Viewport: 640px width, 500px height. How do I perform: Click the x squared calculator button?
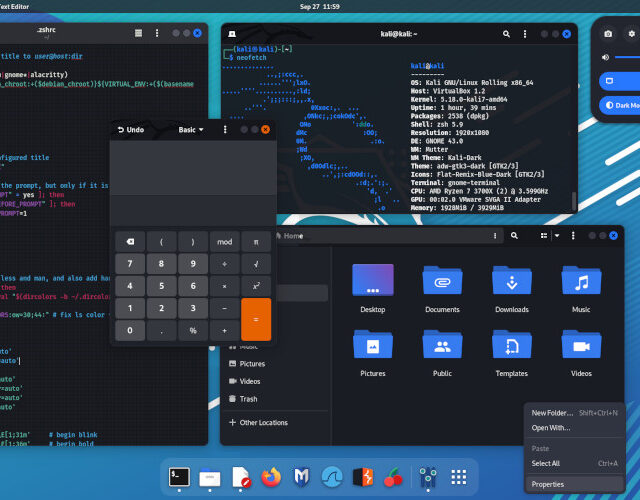click(x=256, y=286)
